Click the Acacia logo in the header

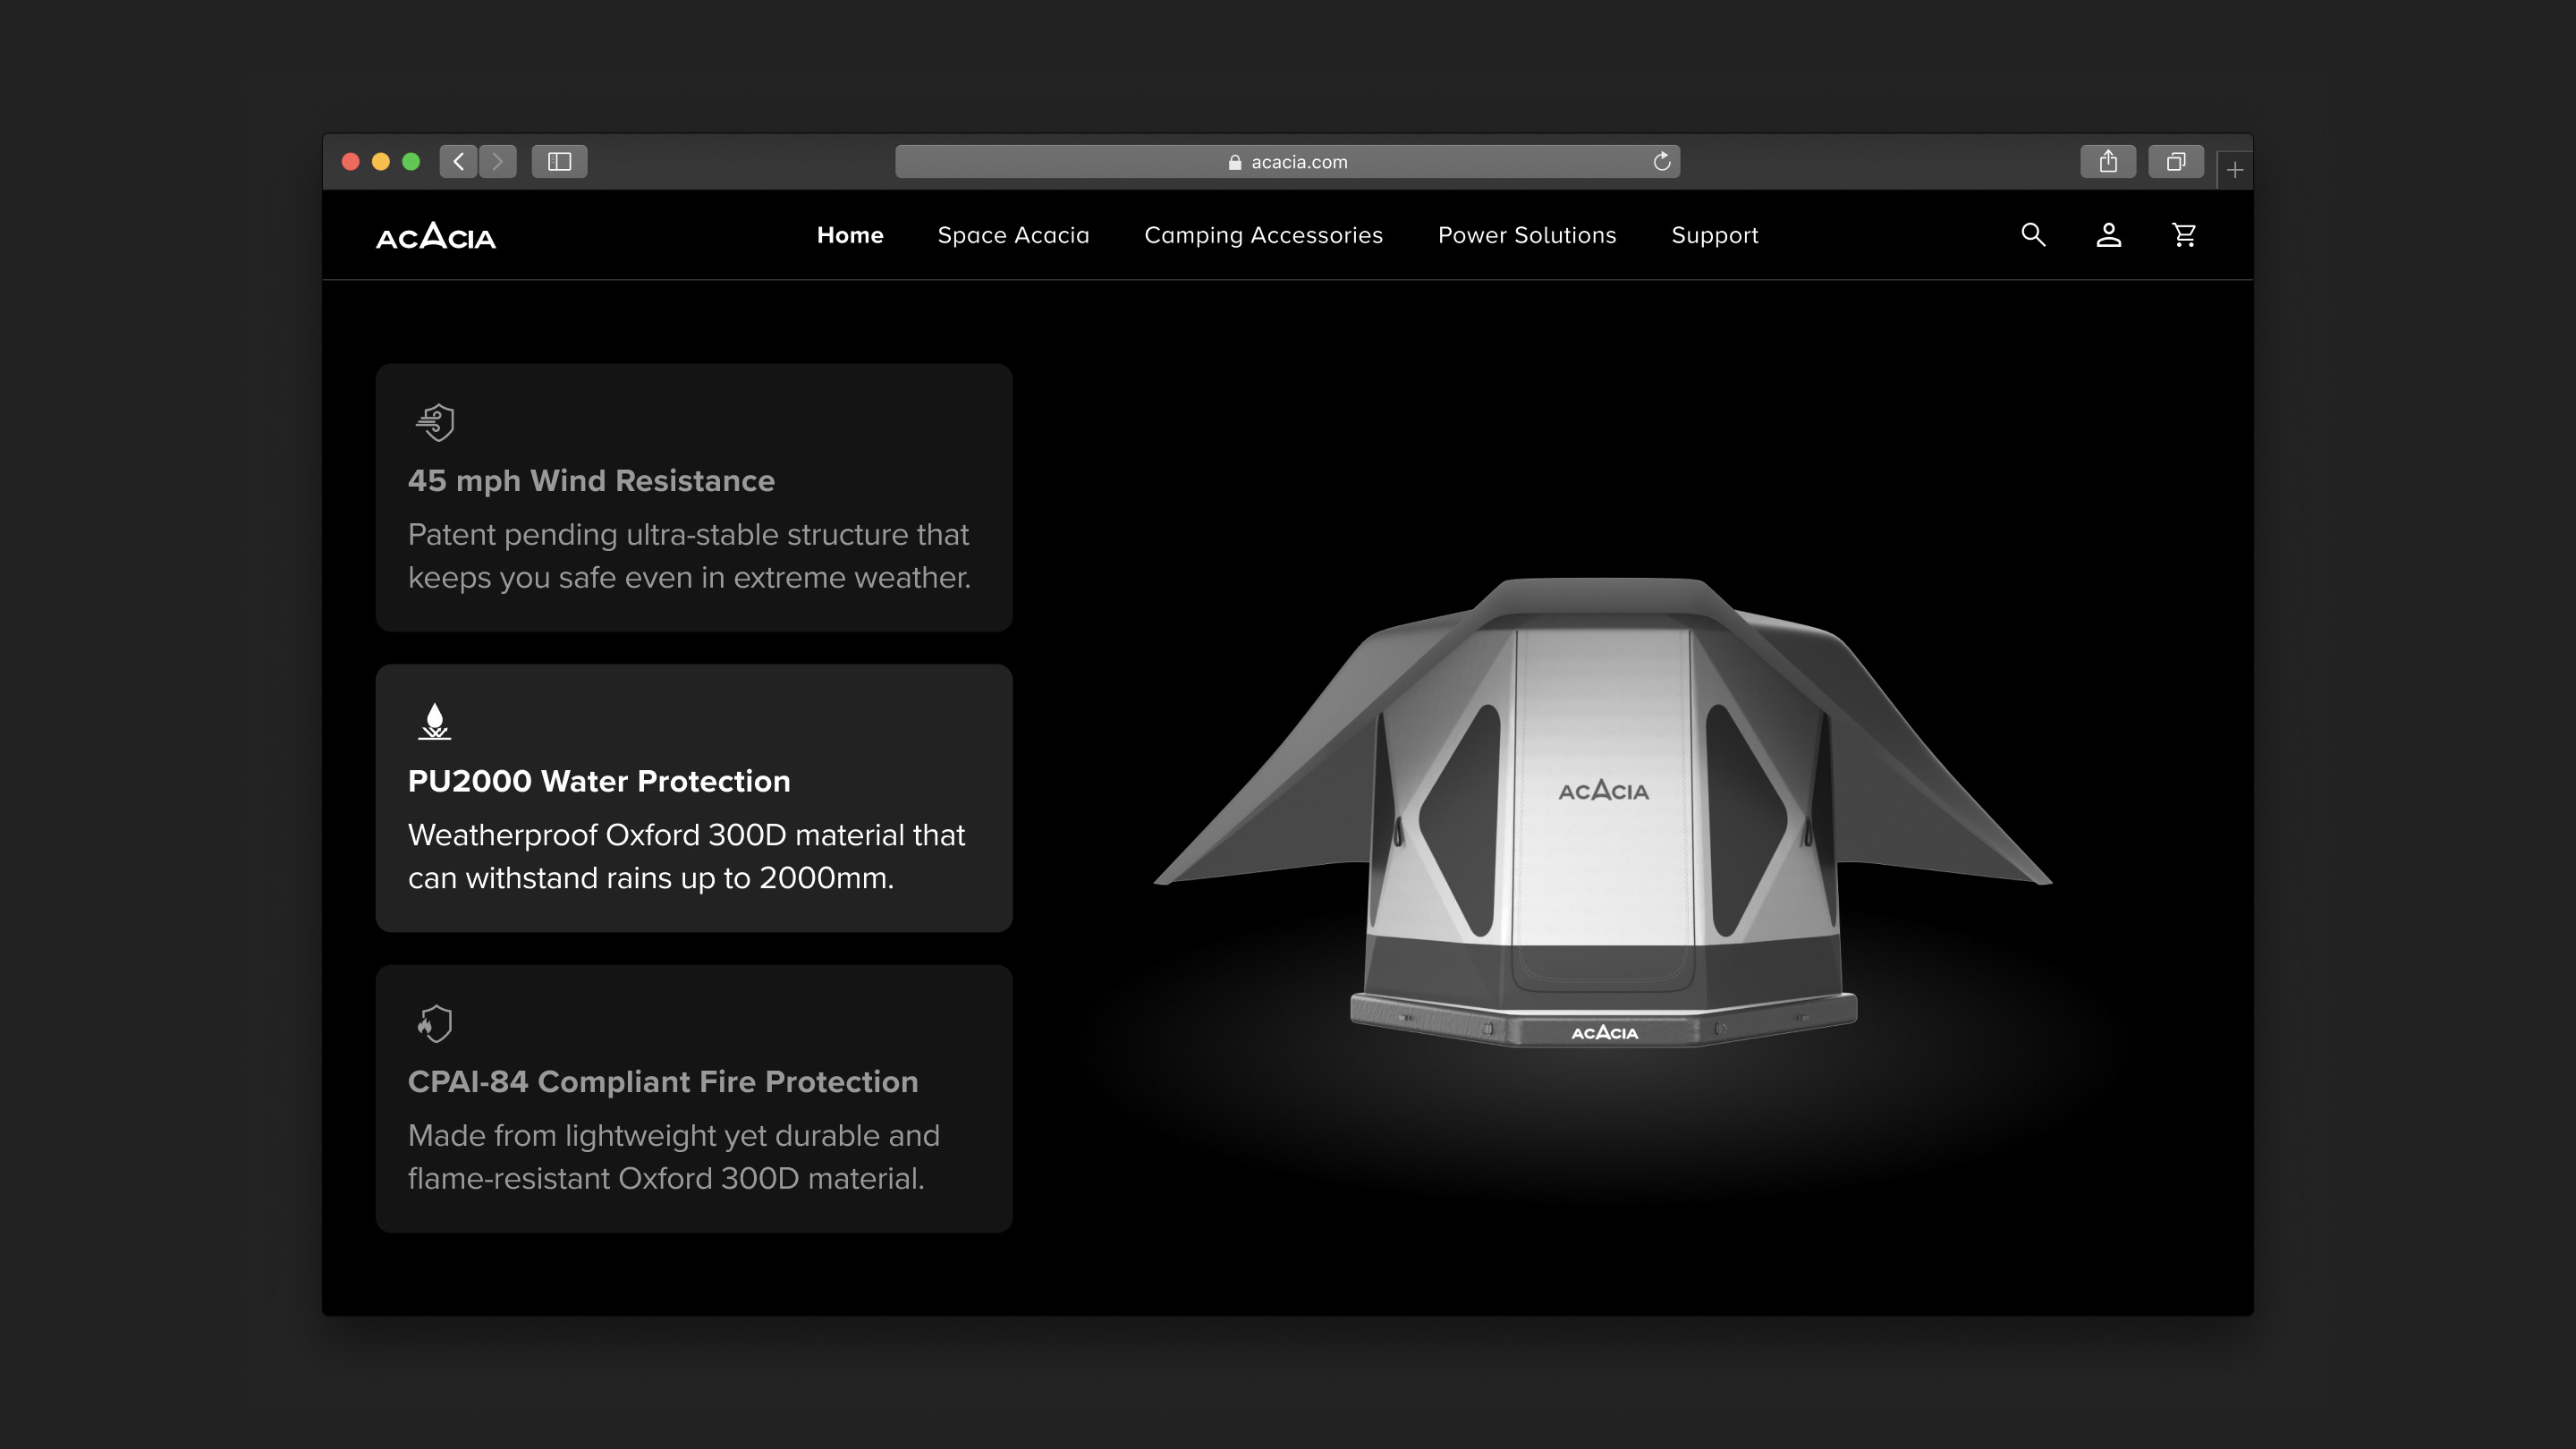point(436,236)
